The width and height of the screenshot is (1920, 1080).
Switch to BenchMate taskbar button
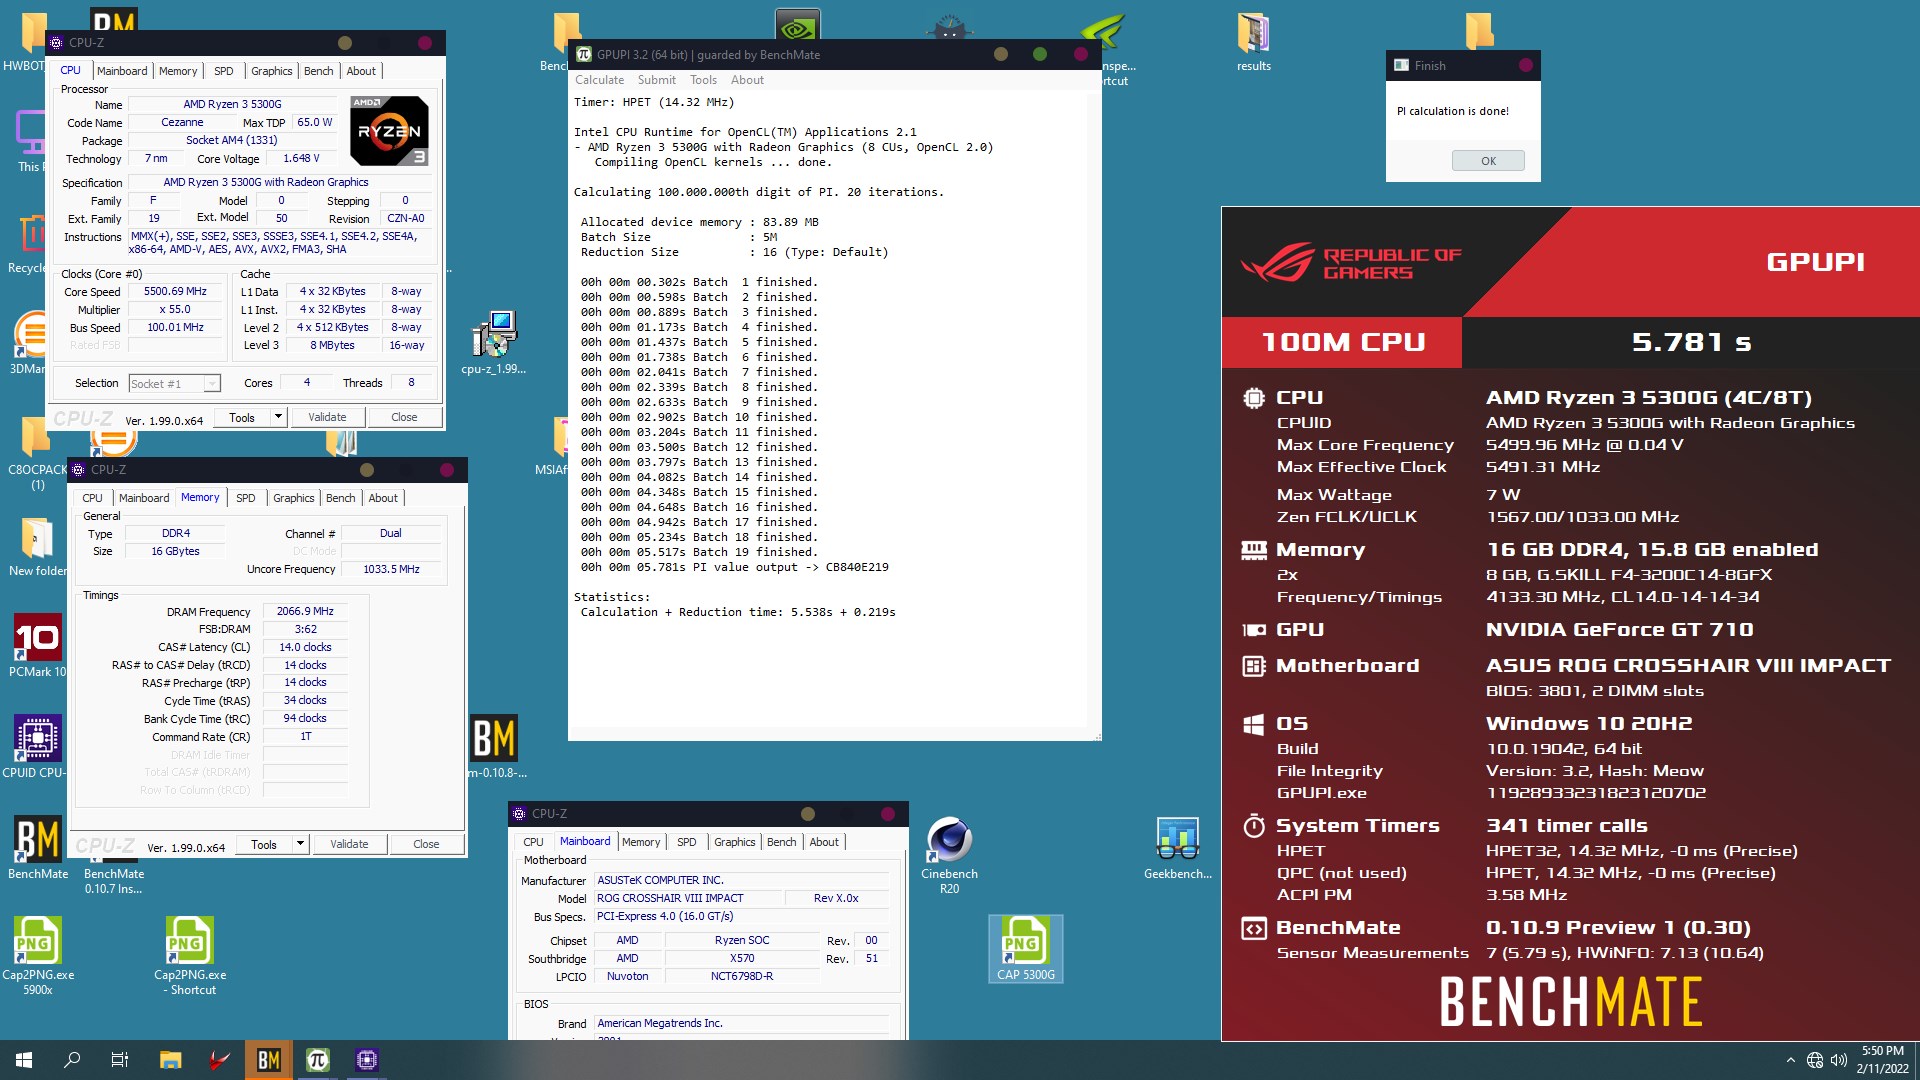coord(269,1060)
